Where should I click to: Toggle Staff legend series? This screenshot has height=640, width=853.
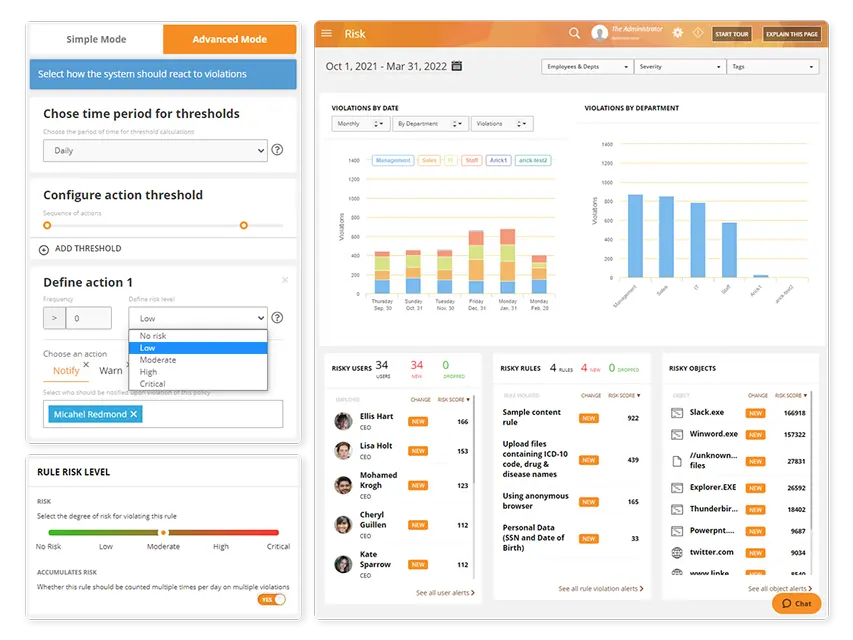pyautogui.click(x=472, y=160)
